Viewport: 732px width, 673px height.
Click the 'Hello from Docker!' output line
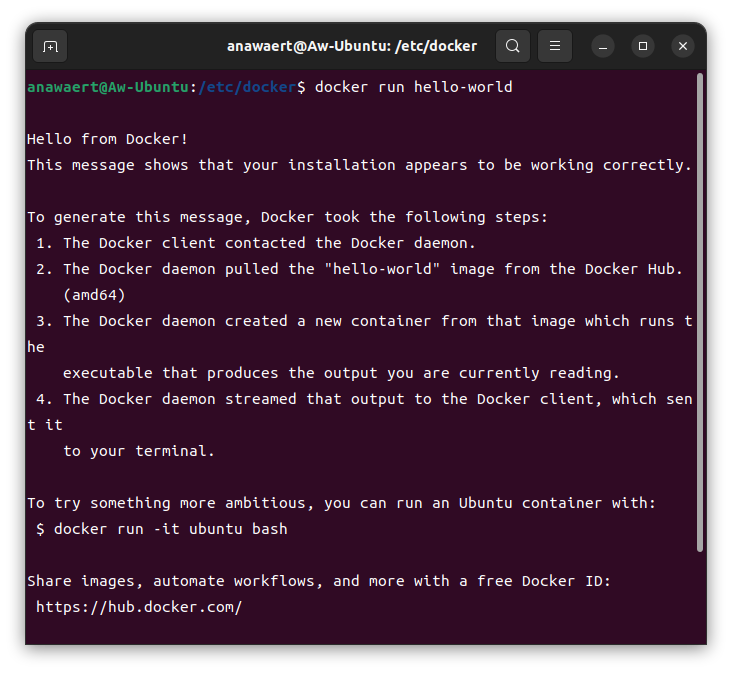pyautogui.click(x=107, y=139)
